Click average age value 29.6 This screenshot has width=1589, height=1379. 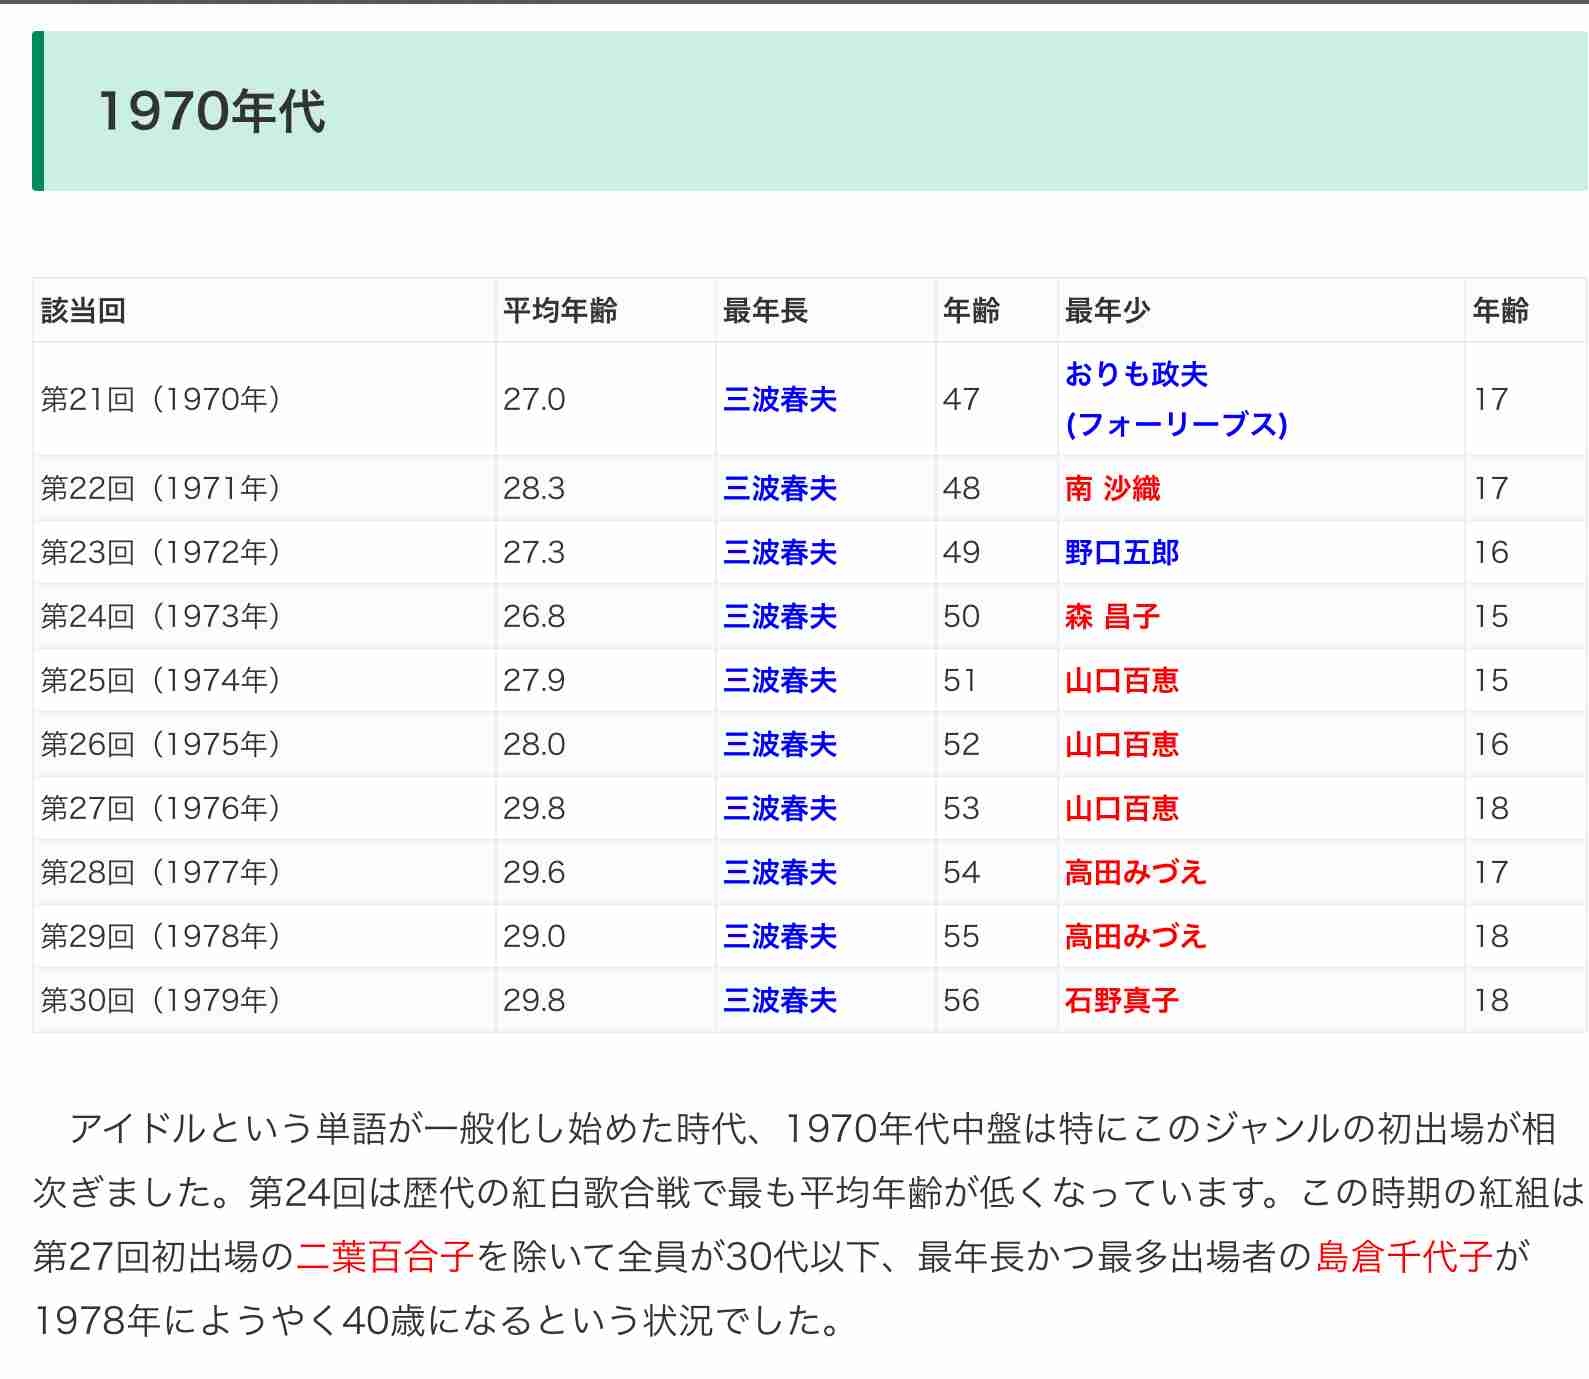pos(534,873)
